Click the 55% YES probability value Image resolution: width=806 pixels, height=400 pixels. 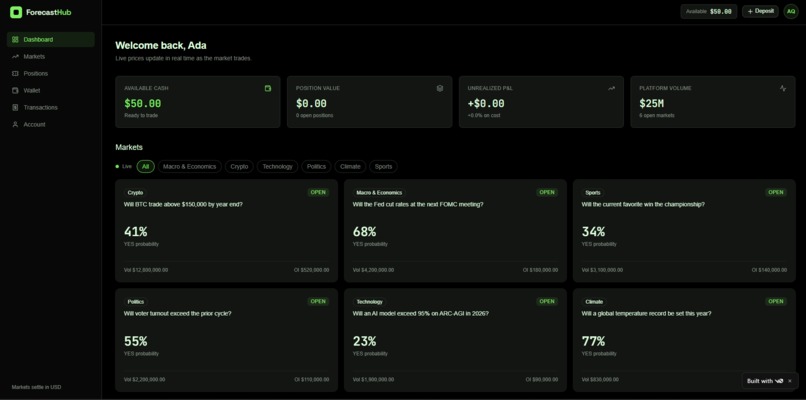(x=135, y=341)
